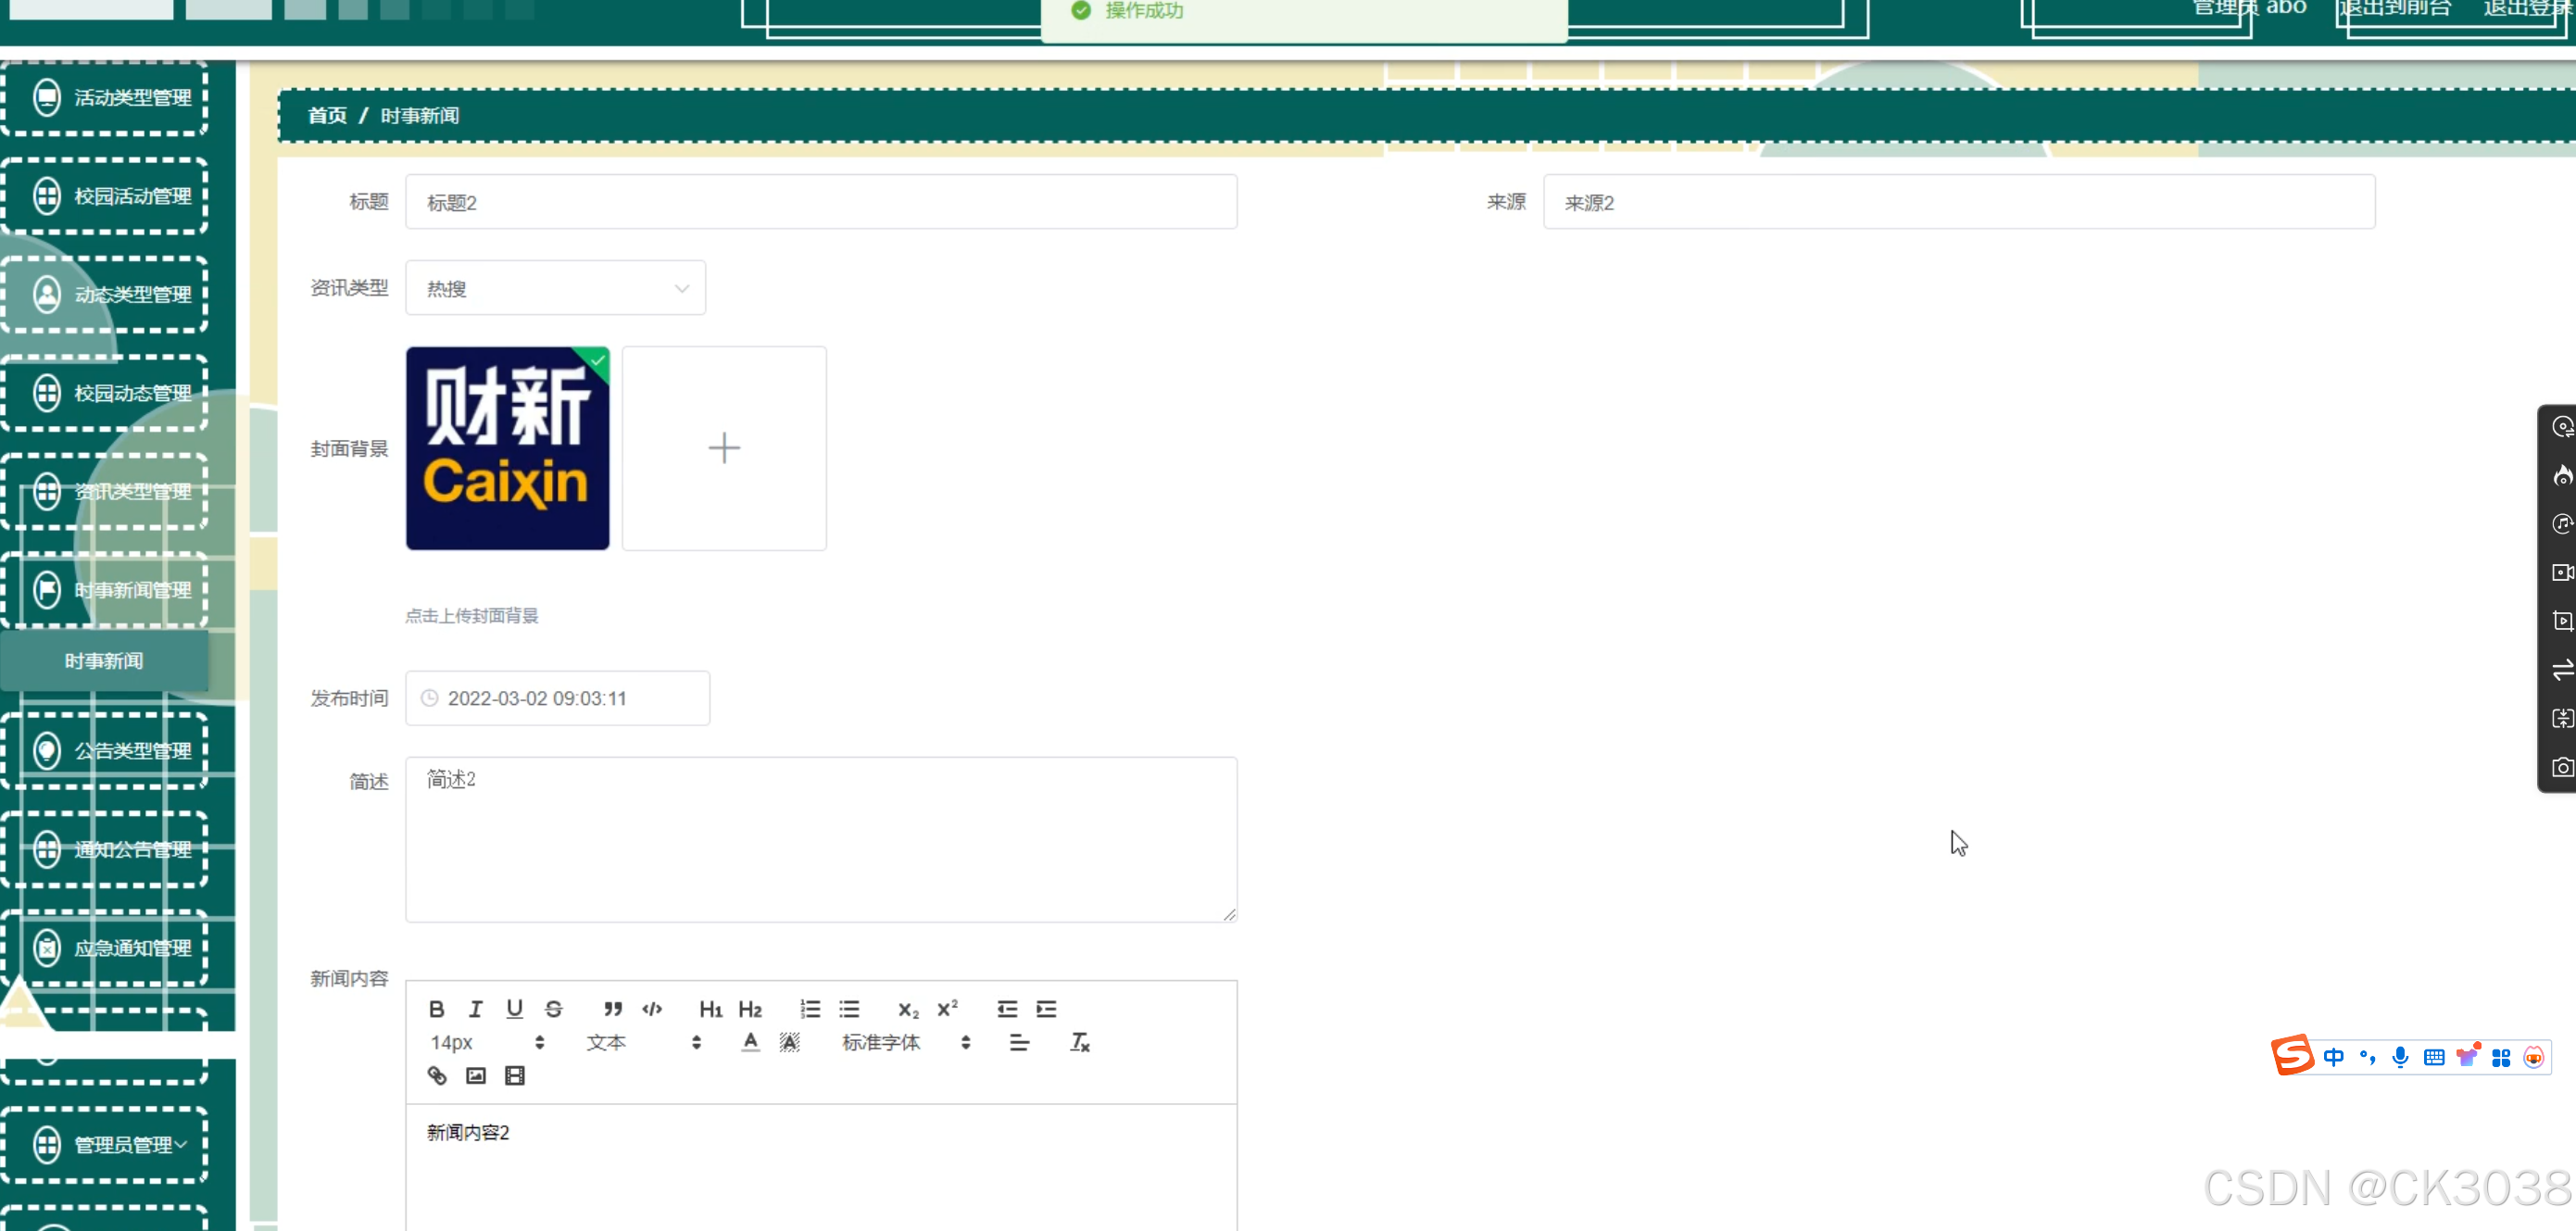This screenshot has width=2576, height=1231.
Task: Clear text formatting with Tx icon
Action: [x=1079, y=1042]
